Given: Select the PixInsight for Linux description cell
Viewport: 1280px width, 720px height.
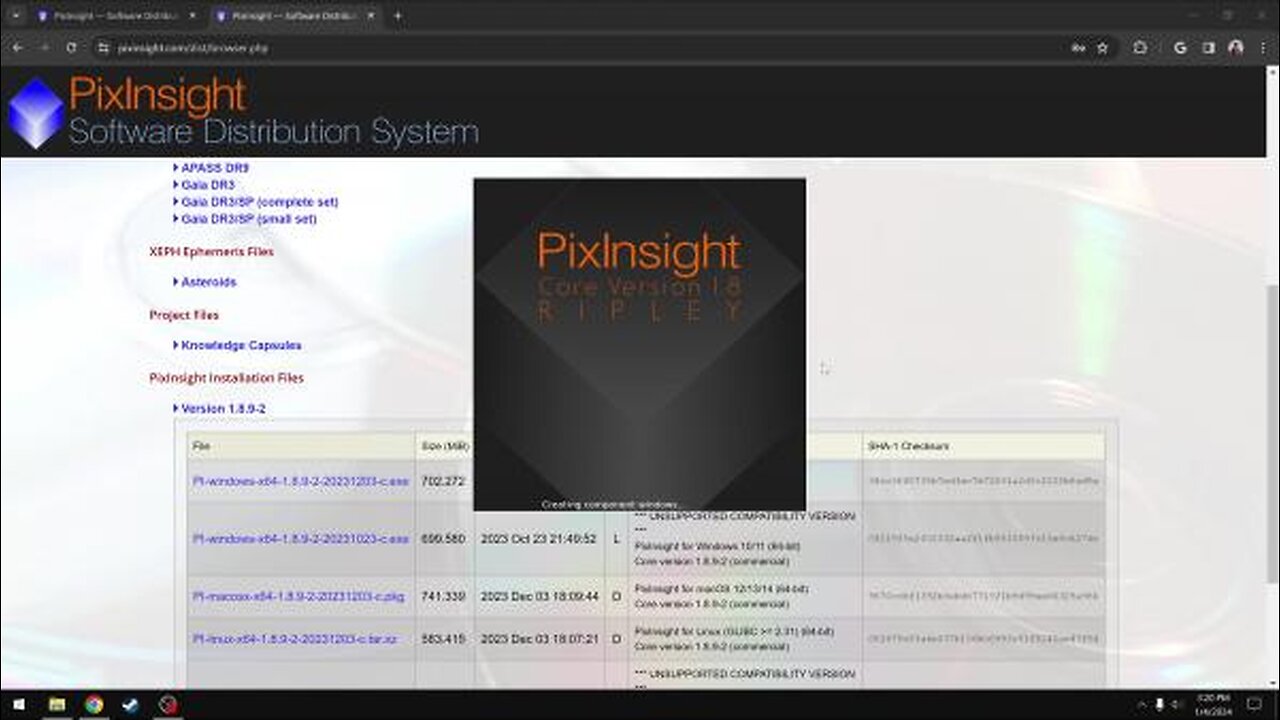Looking at the screenshot, I should pos(744,638).
